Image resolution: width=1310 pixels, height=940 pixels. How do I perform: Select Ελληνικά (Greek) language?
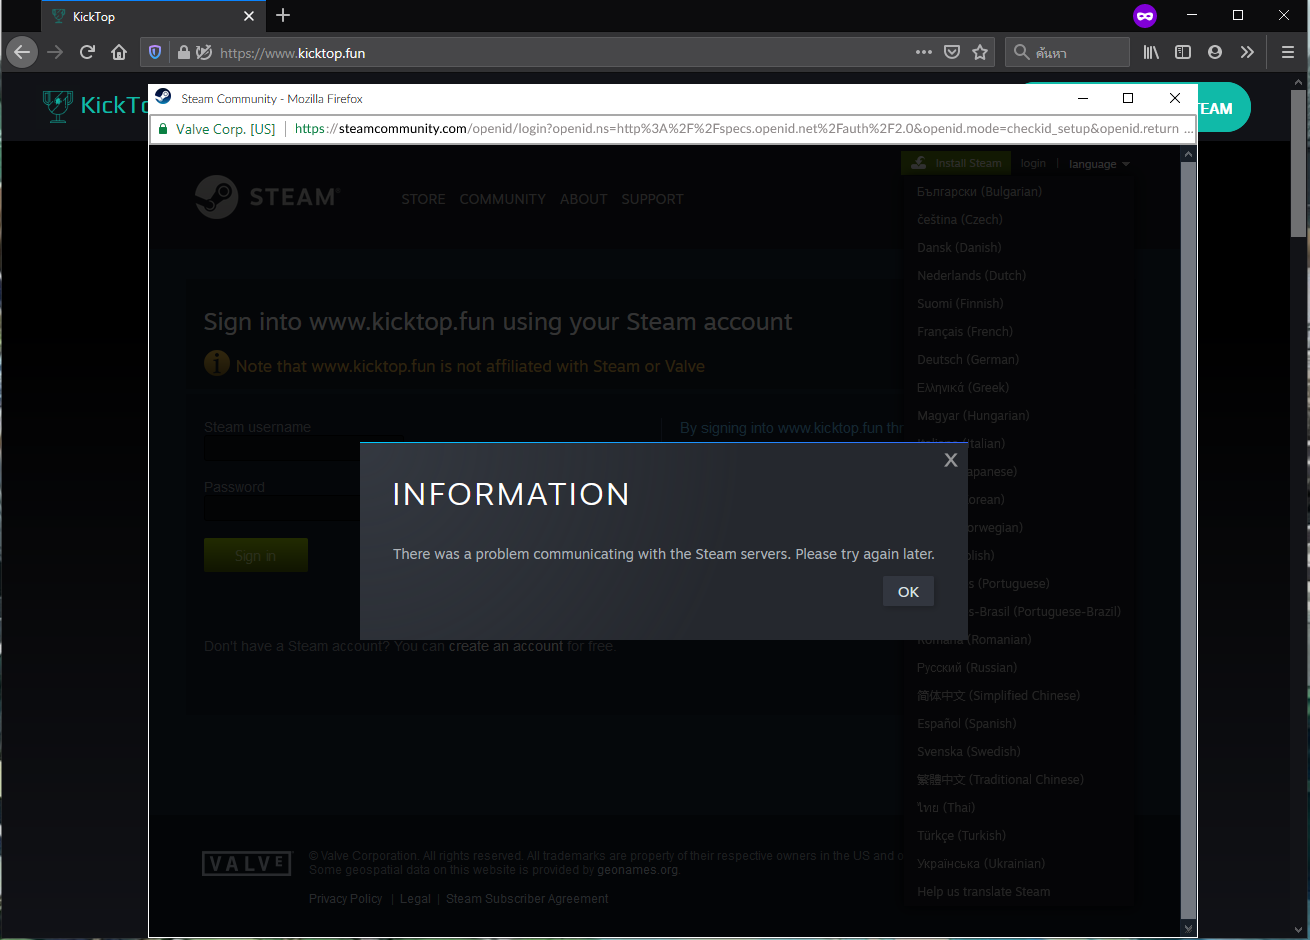point(963,387)
